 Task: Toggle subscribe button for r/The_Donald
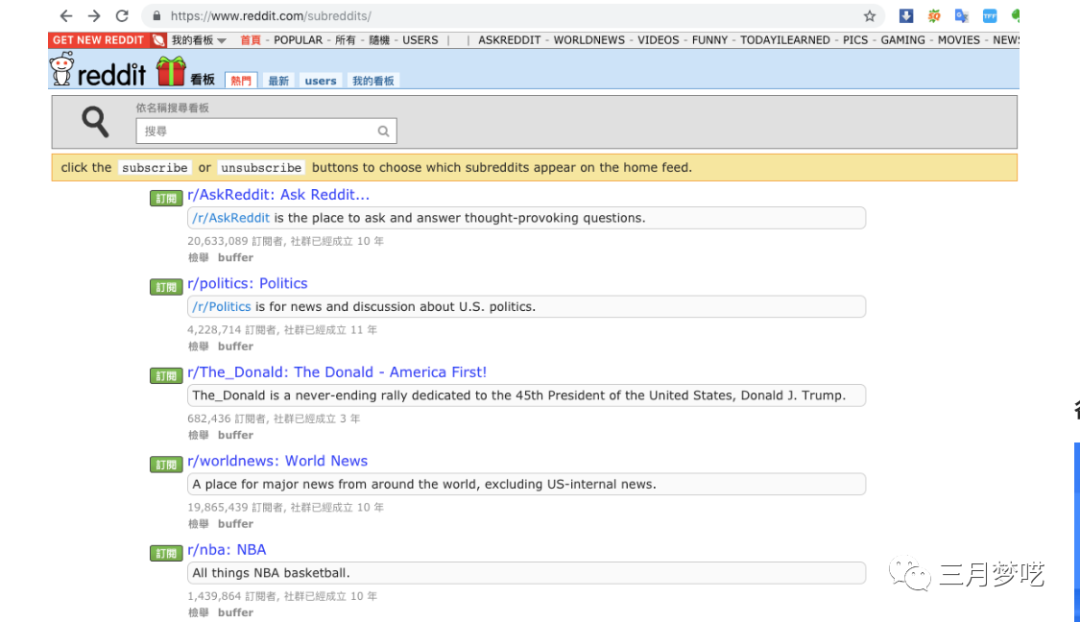[x=166, y=376]
